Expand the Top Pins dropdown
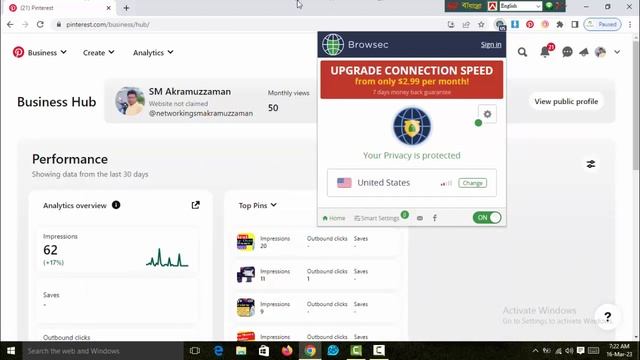Viewport: 640px width, 360px height. [258, 205]
